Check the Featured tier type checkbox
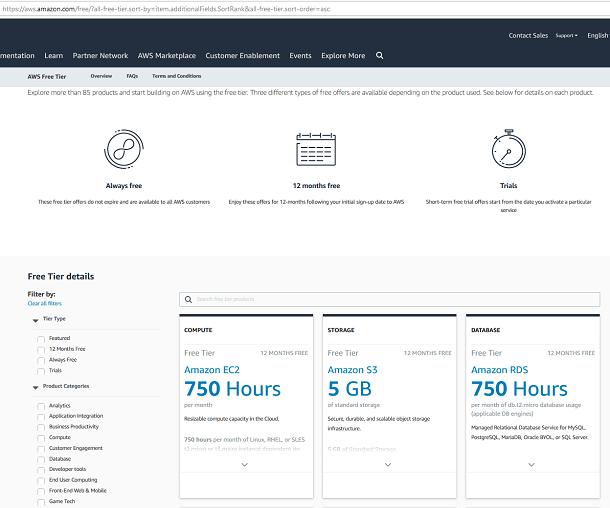This screenshot has width=610, height=508. pyautogui.click(x=41, y=339)
